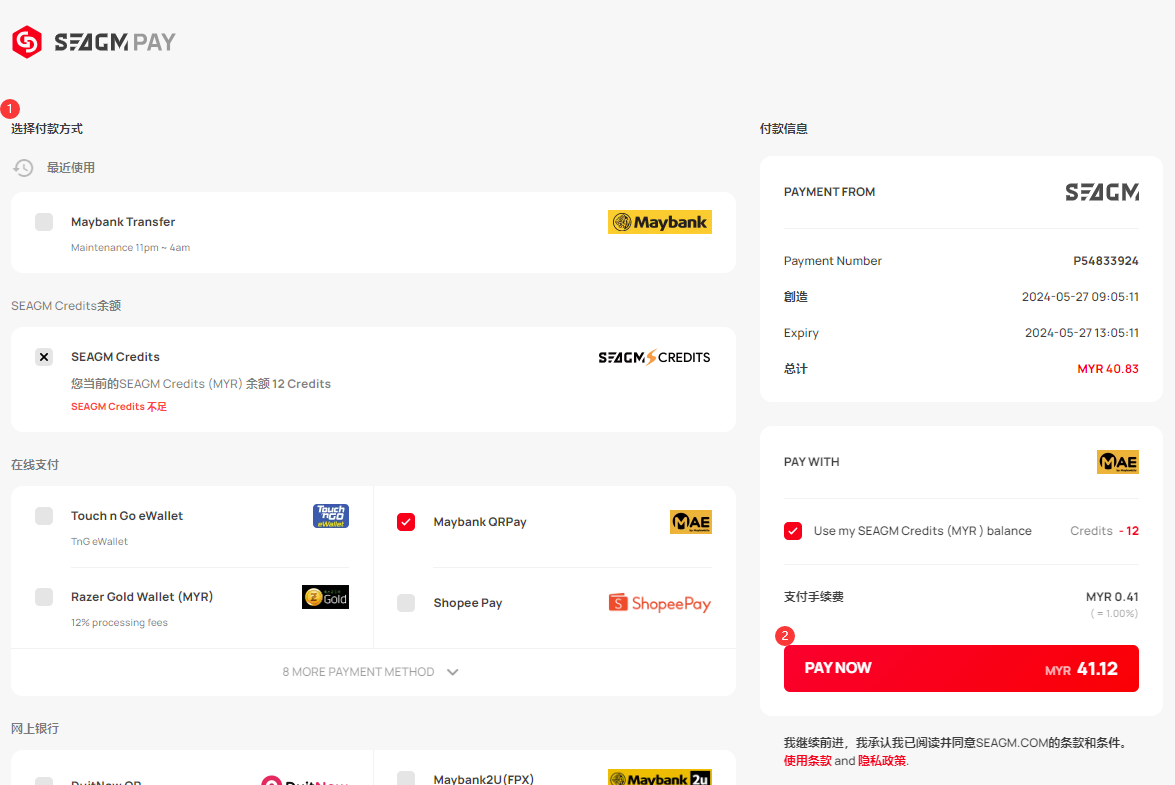Click the 'SEAGM Credits余额' section heading
The image size is (1175, 785).
[66, 306]
